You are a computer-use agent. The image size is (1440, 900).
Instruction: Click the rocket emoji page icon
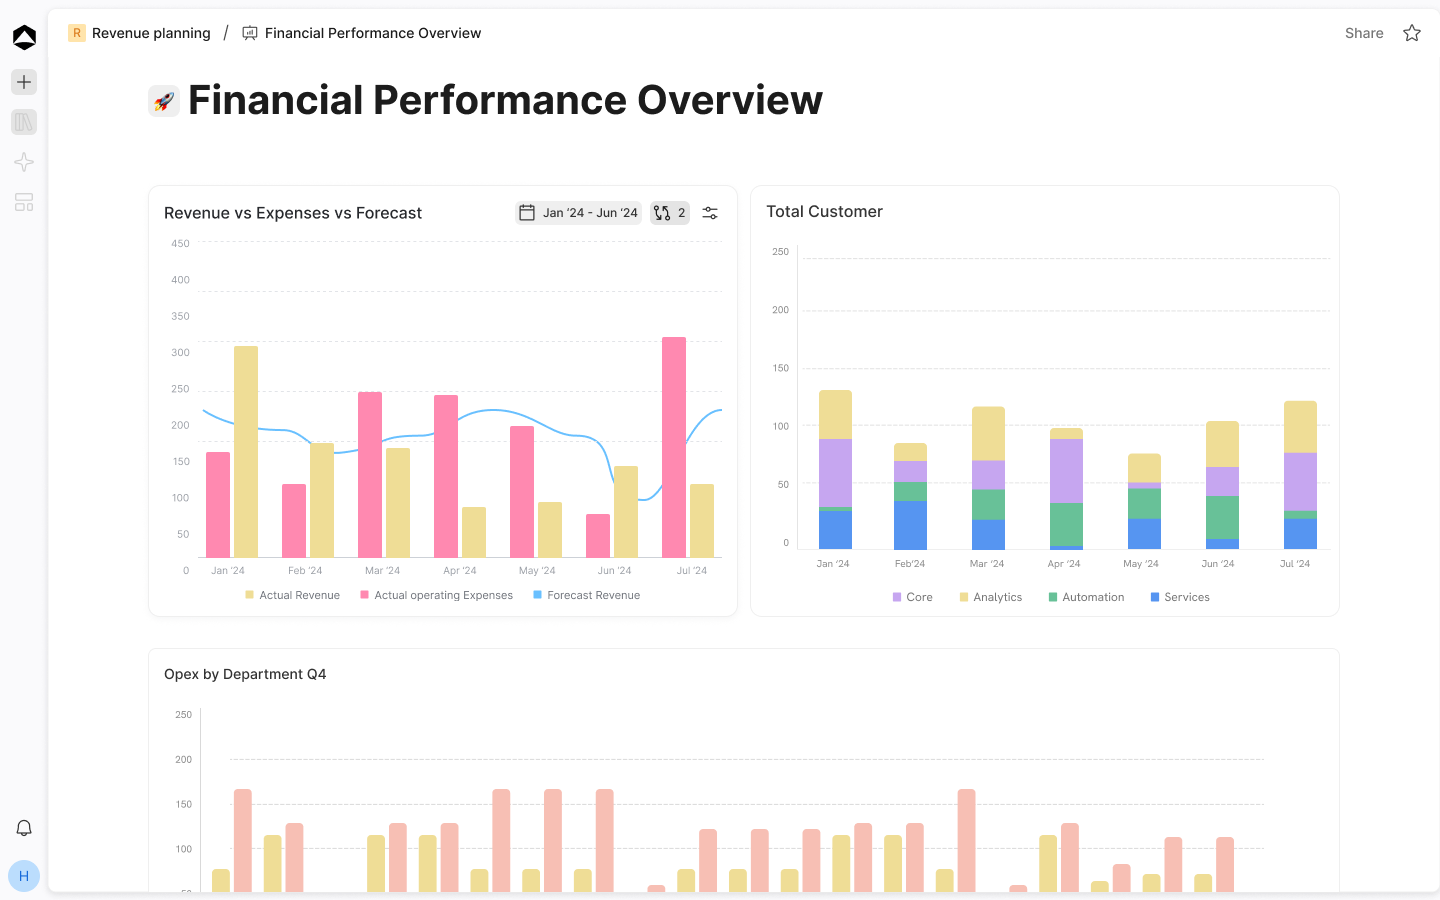pos(164,101)
